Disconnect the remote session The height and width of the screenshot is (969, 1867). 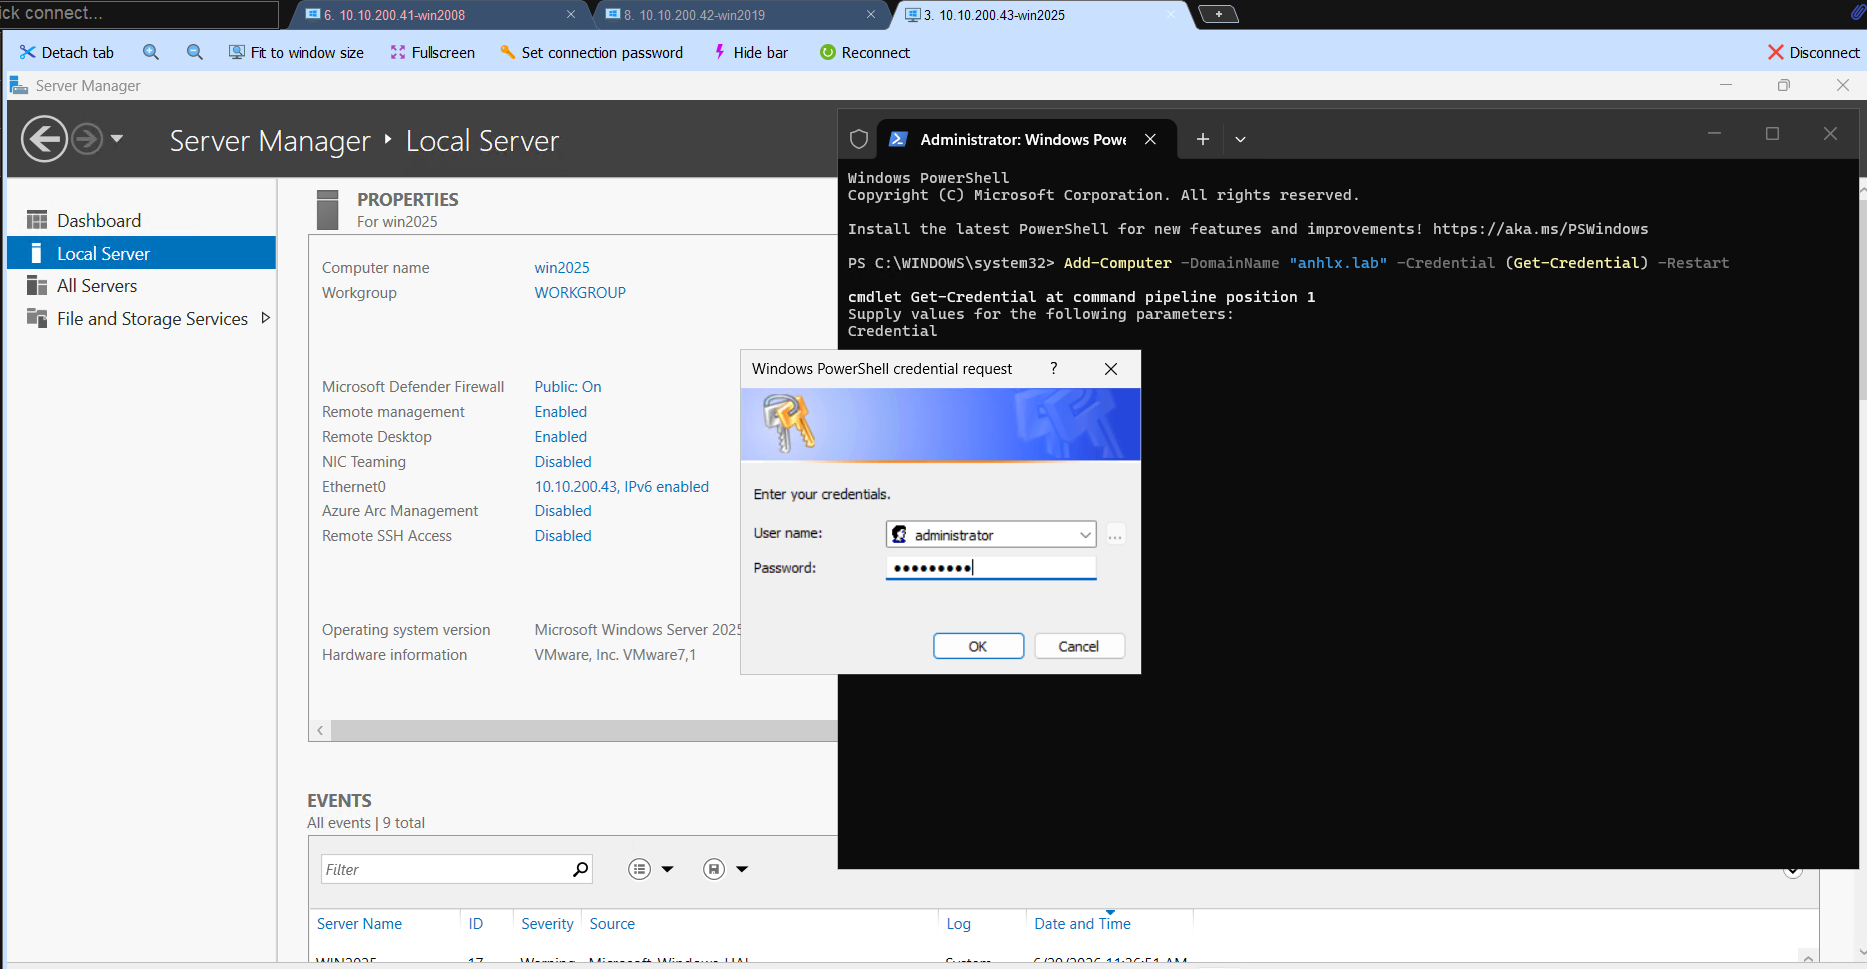[1814, 52]
